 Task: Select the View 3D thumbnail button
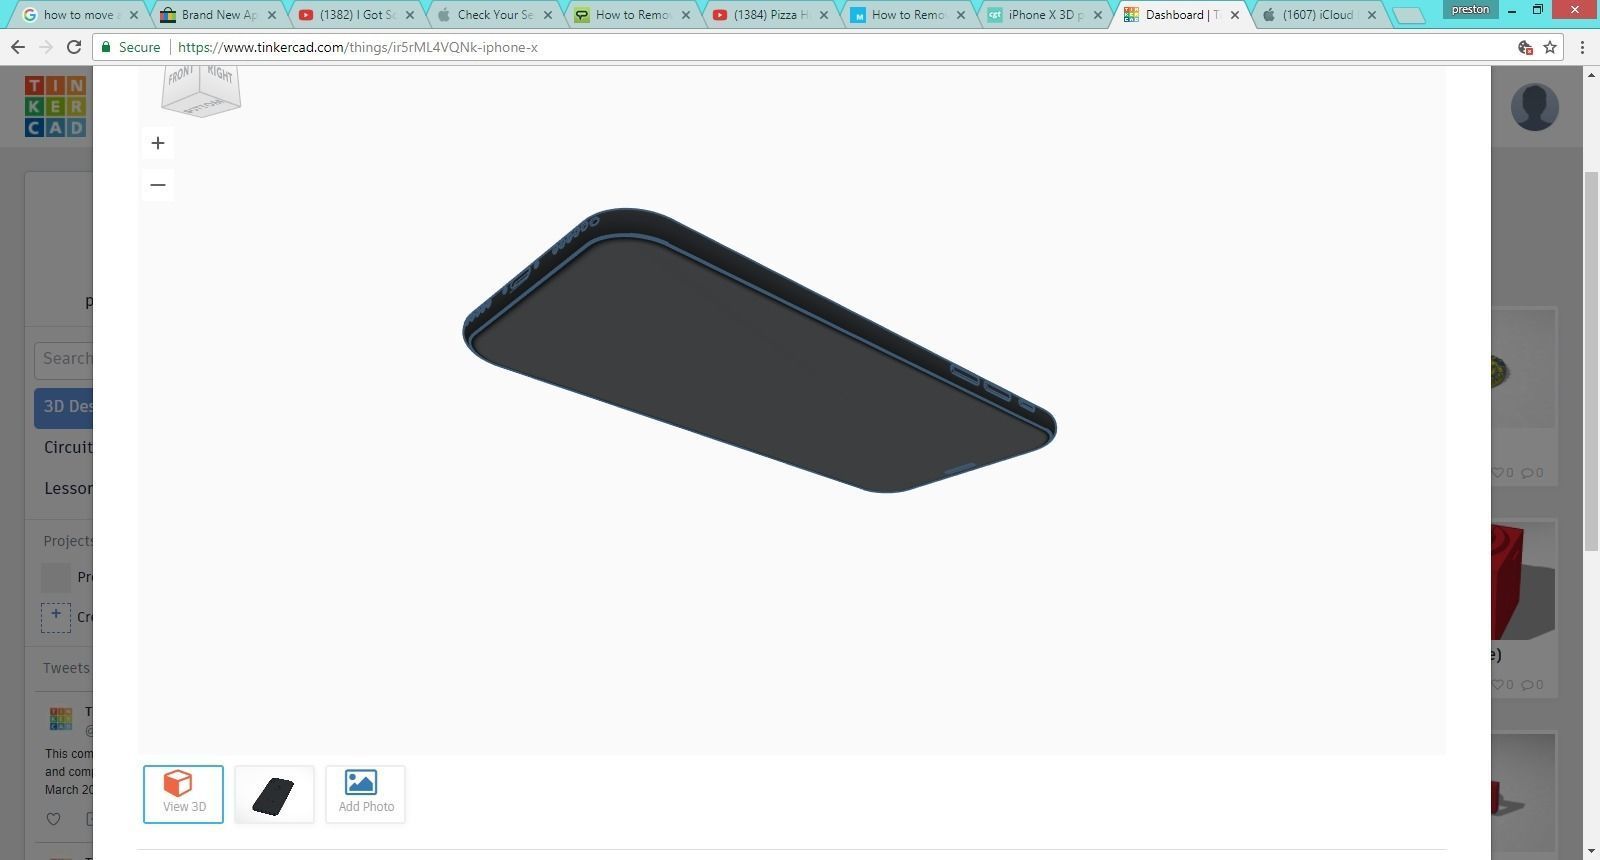point(183,794)
